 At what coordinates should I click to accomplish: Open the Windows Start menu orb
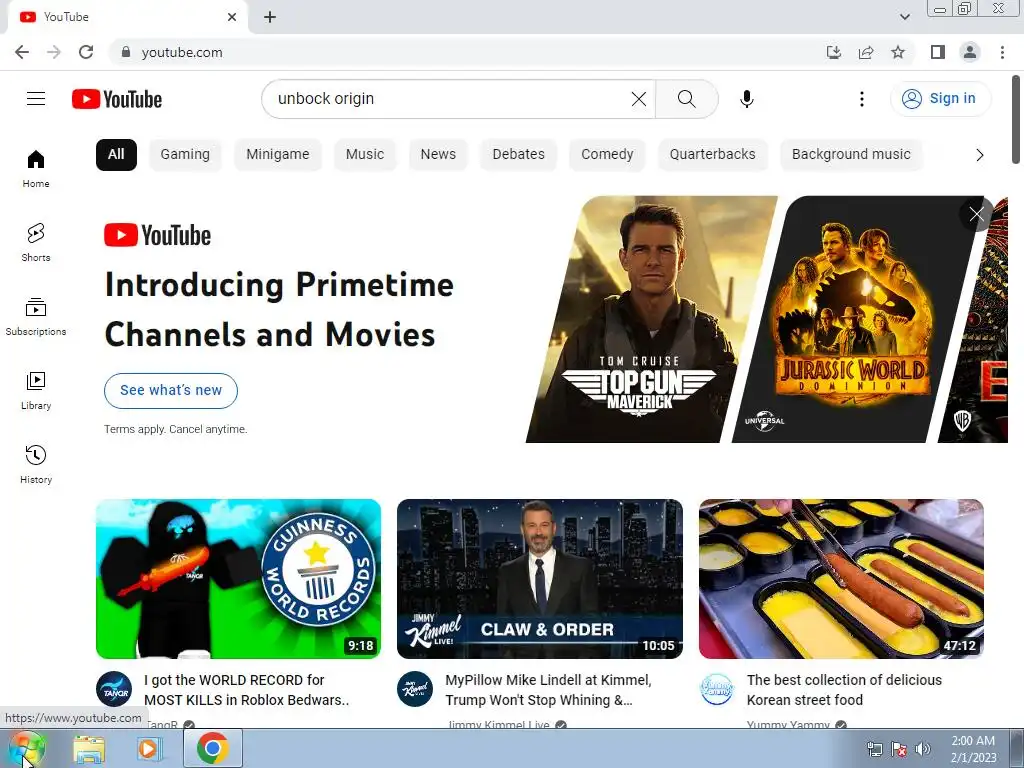pos(26,749)
